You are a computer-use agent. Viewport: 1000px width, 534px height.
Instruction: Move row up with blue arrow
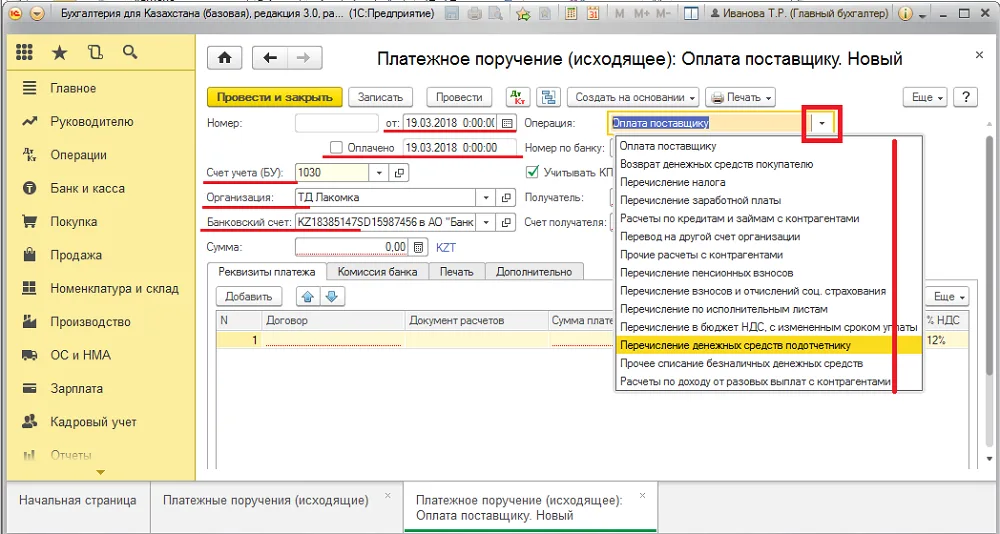(307, 296)
